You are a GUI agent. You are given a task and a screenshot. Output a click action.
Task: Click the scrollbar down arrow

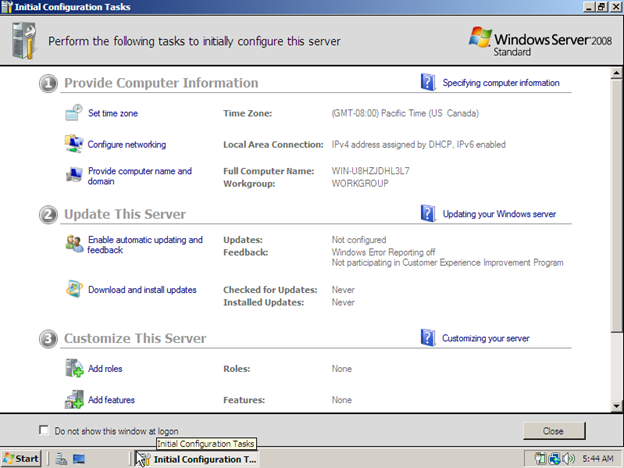(616, 406)
